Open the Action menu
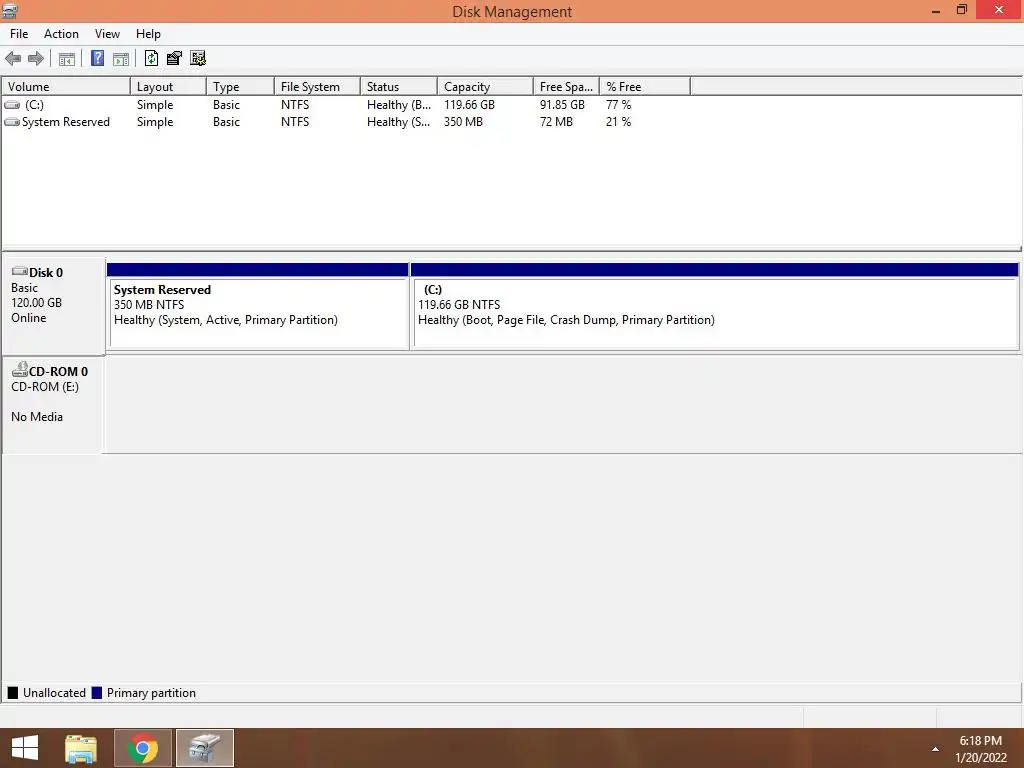The width and height of the screenshot is (1024, 768). click(x=61, y=34)
